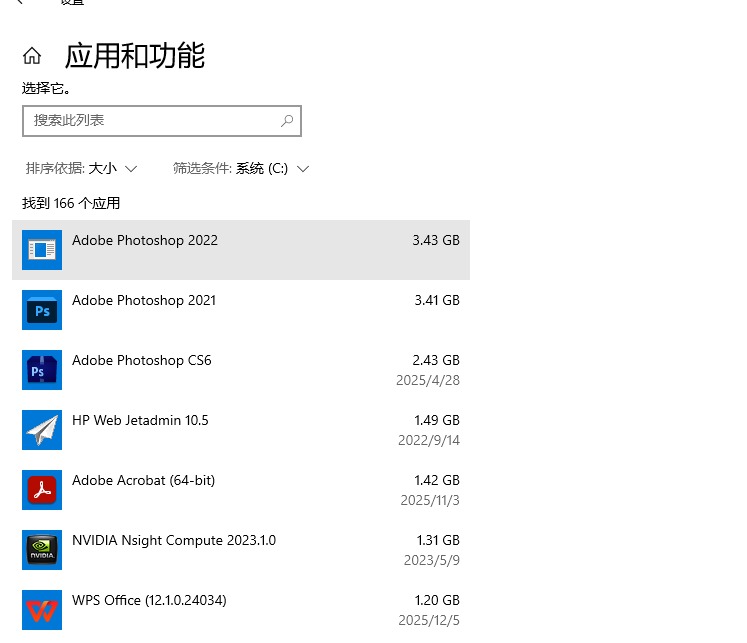Viewport: 747px width, 643px height.
Task: Select the Adobe Photoshop CS6 name
Action: click(x=141, y=361)
